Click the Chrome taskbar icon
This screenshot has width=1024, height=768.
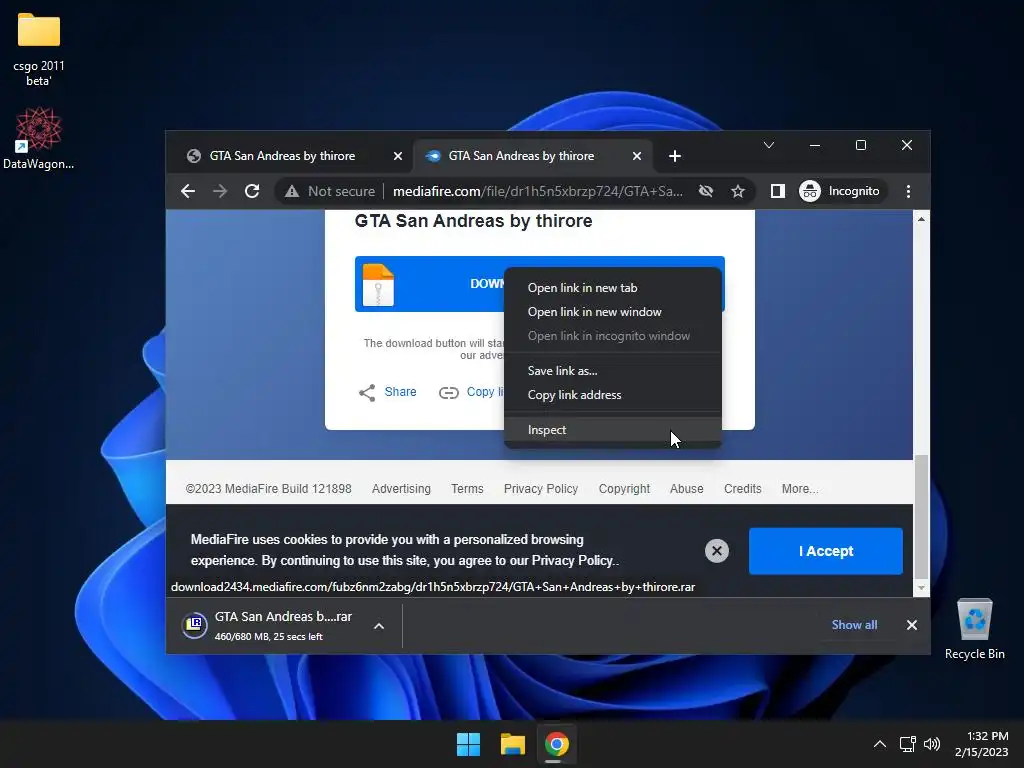click(556, 744)
